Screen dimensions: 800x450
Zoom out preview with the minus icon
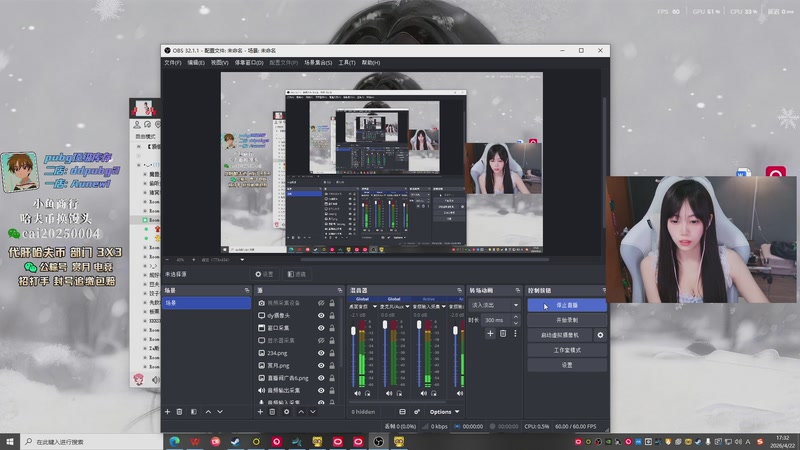167,260
